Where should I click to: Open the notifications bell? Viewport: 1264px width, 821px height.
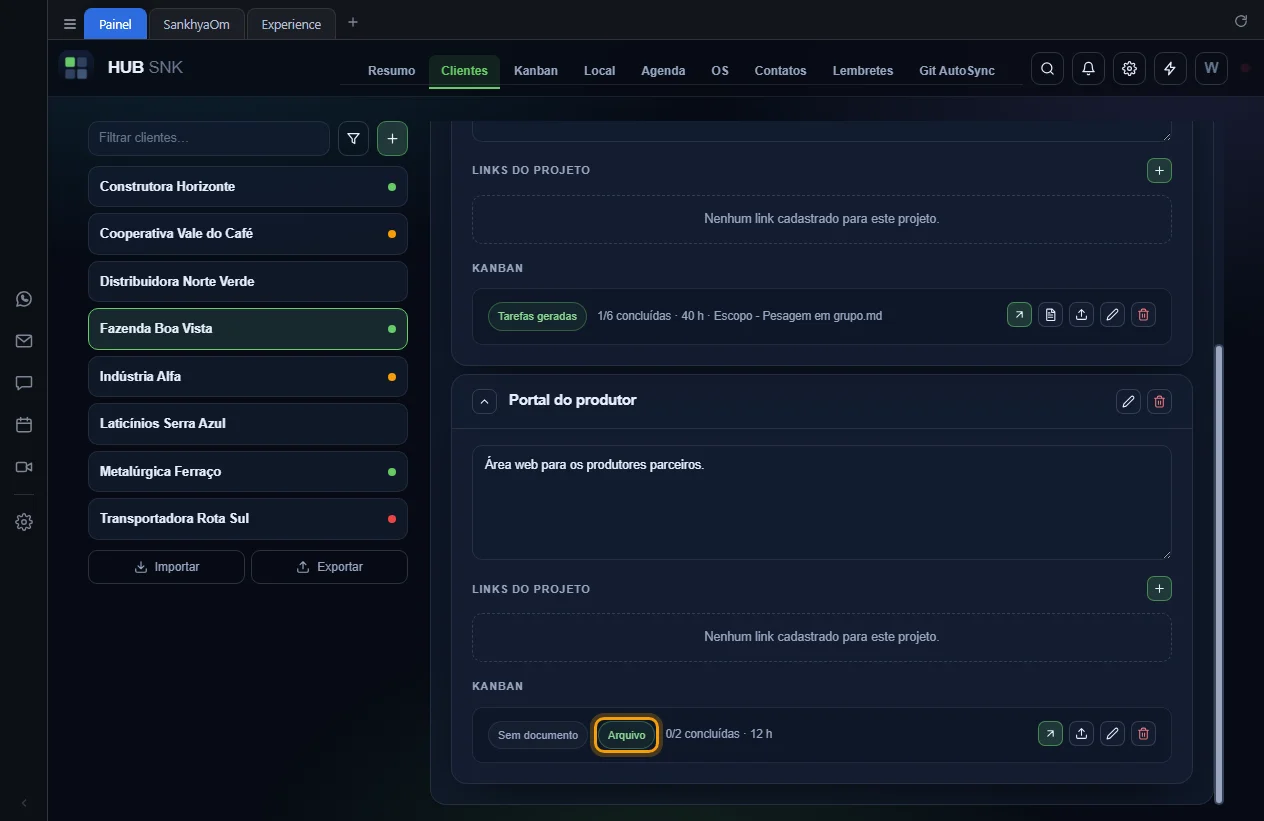click(x=1088, y=69)
